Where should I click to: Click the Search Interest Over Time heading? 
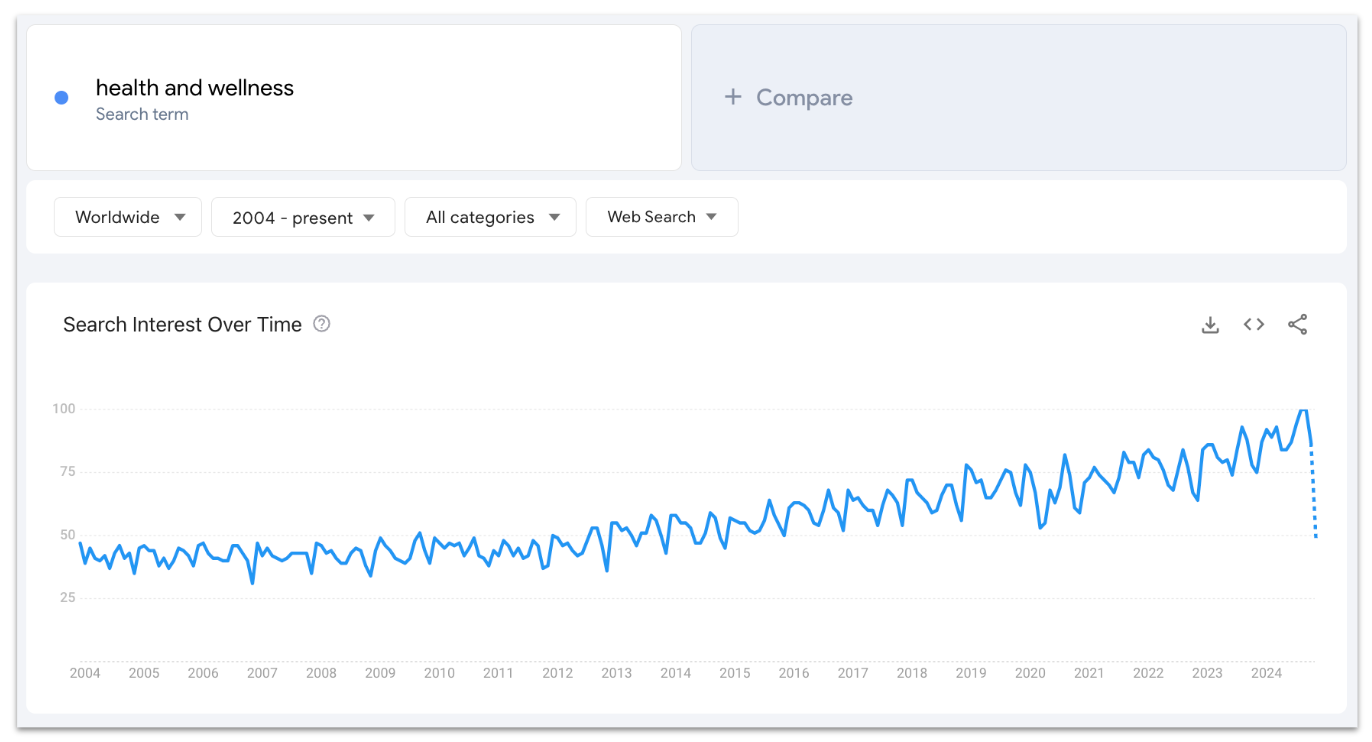(x=182, y=324)
